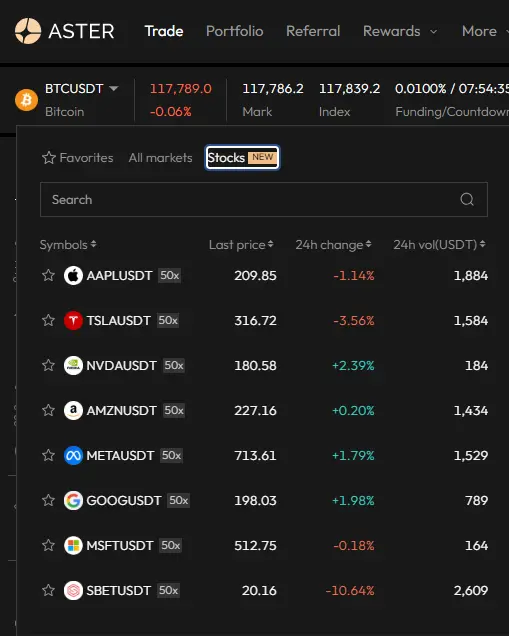Click the ASTER brand name
Screen dimensions: 509x636
coord(82,31)
